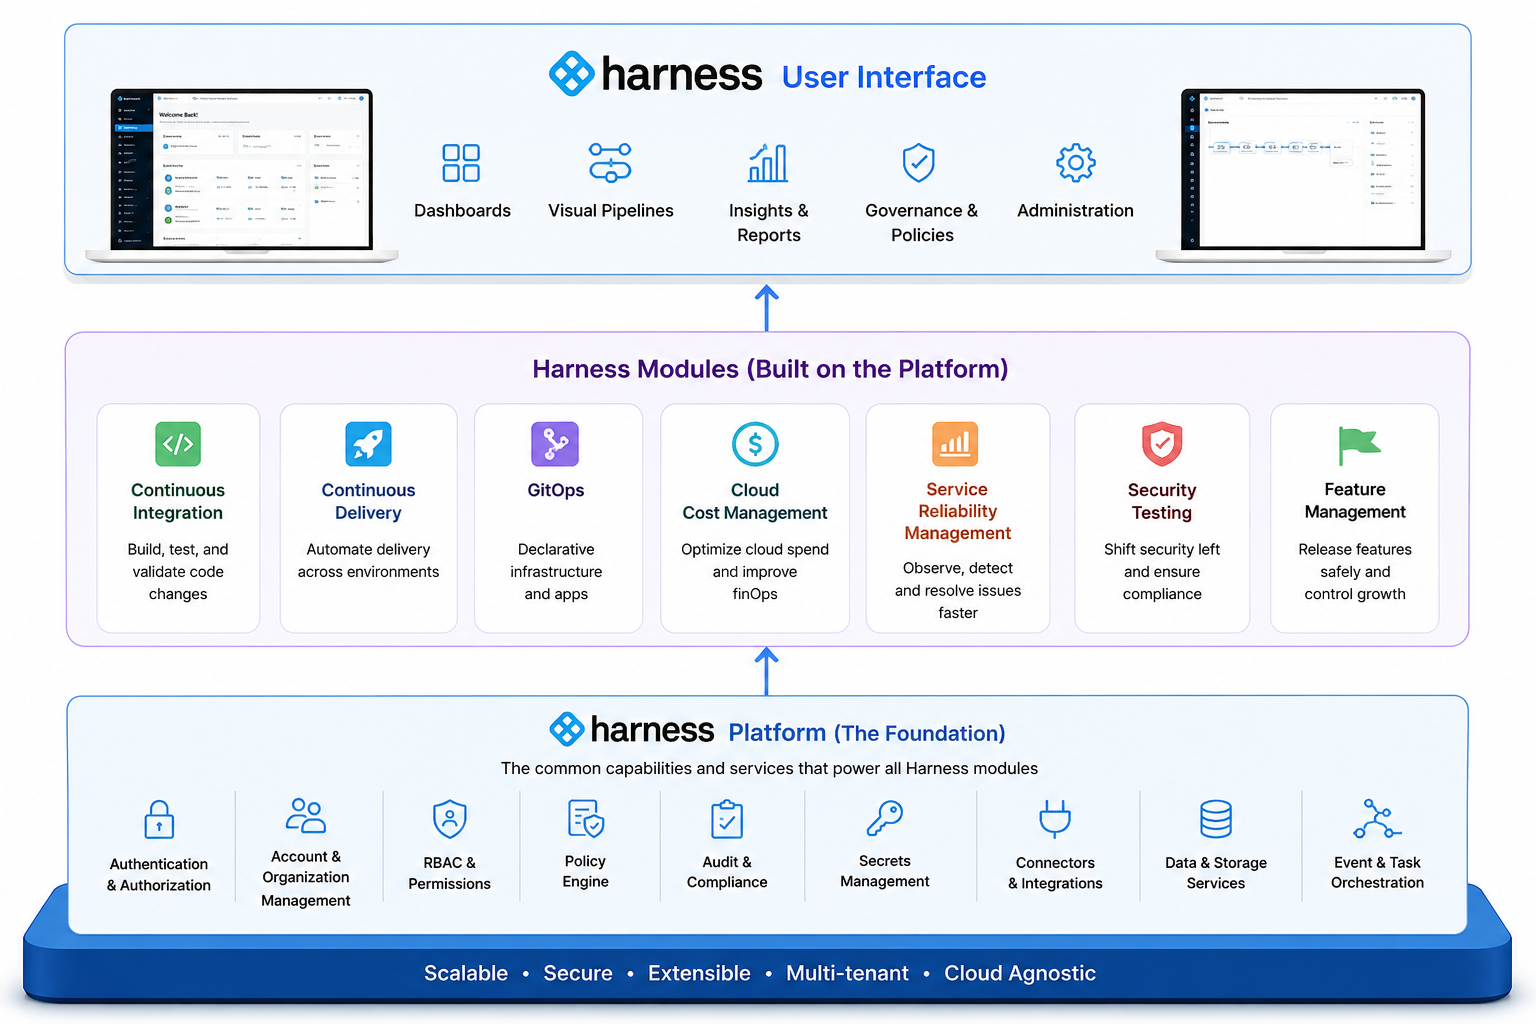Click 'Shift security left and ensure compliance'
Viewport: 1536px width, 1024px height.
tap(1162, 571)
